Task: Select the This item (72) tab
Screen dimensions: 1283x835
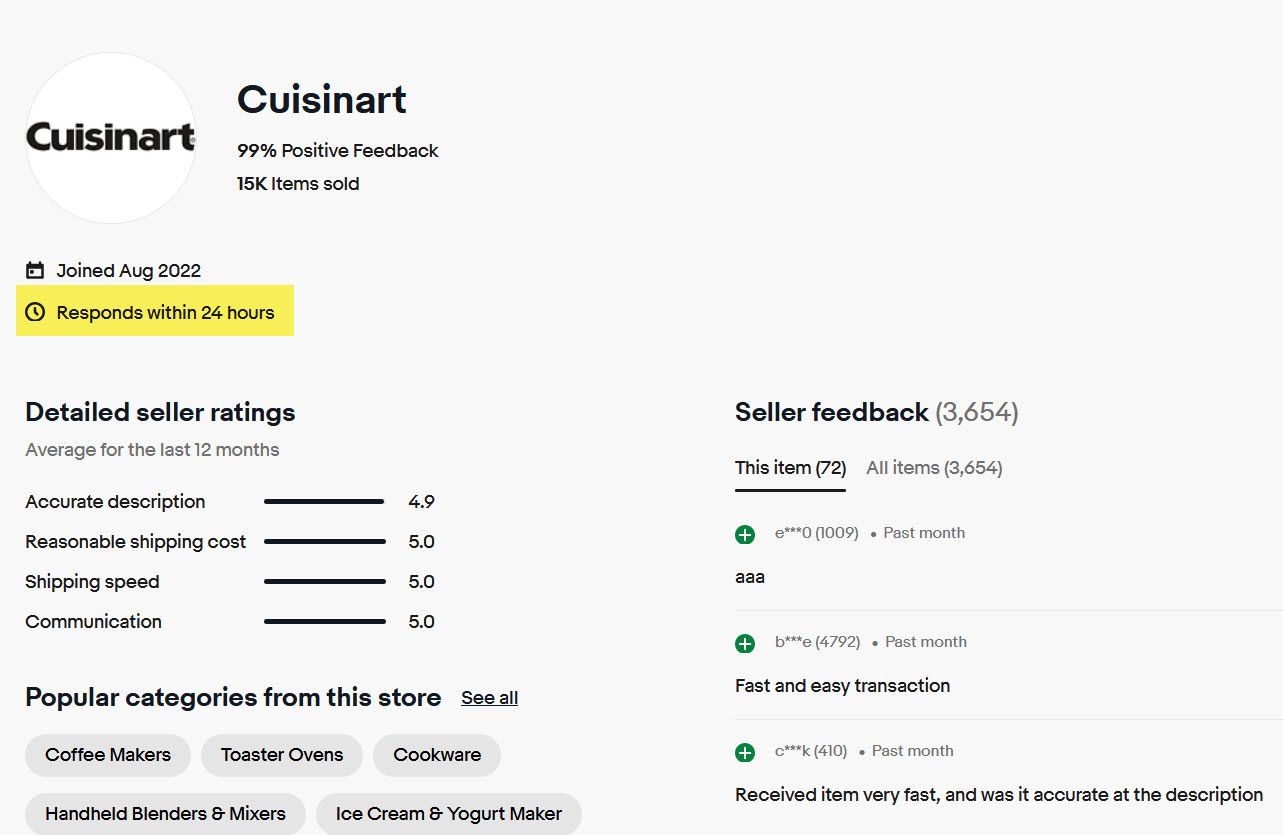Action: [x=790, y=468]
